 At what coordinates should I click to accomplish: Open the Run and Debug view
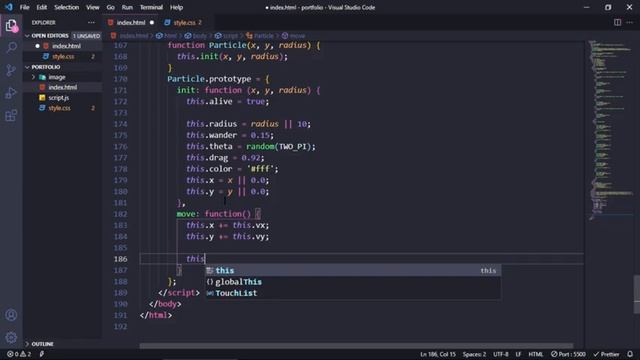(x=11, y=93)
